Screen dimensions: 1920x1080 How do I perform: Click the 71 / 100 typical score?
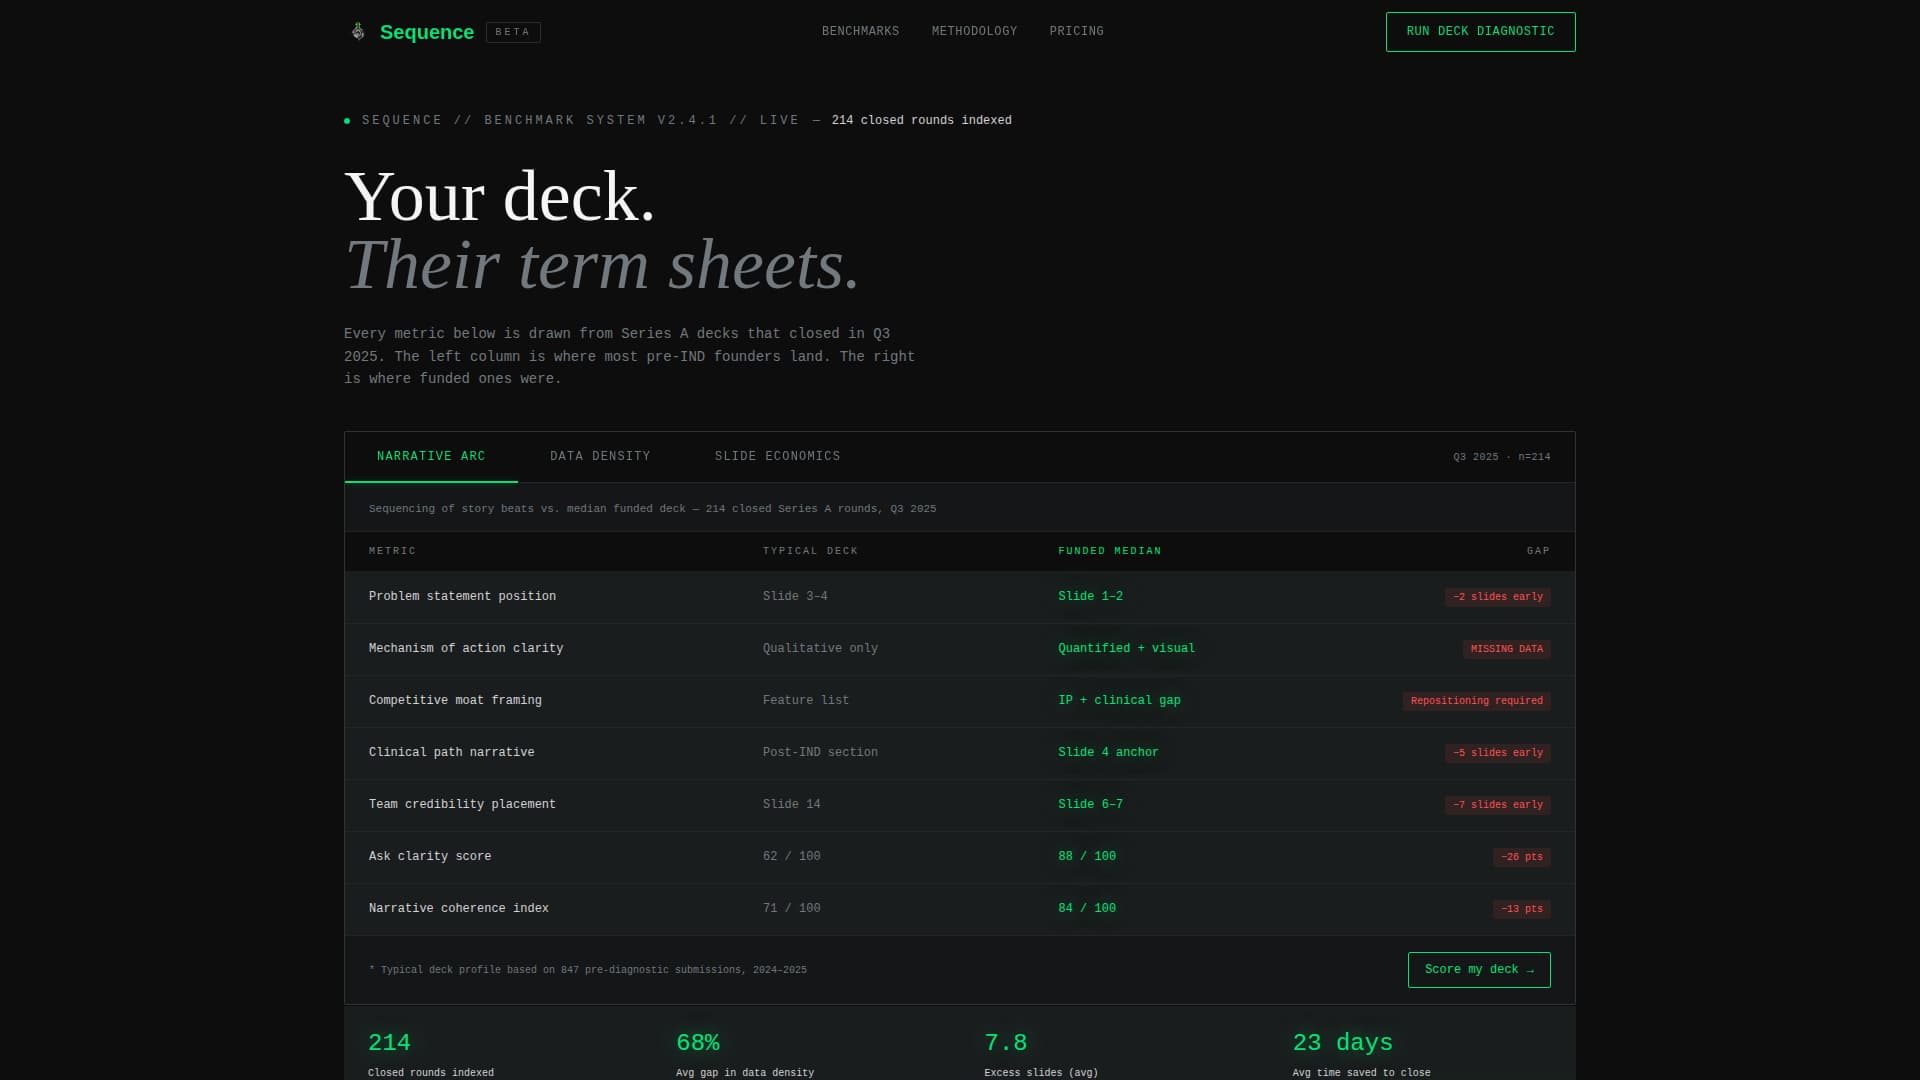click(791, 909)
